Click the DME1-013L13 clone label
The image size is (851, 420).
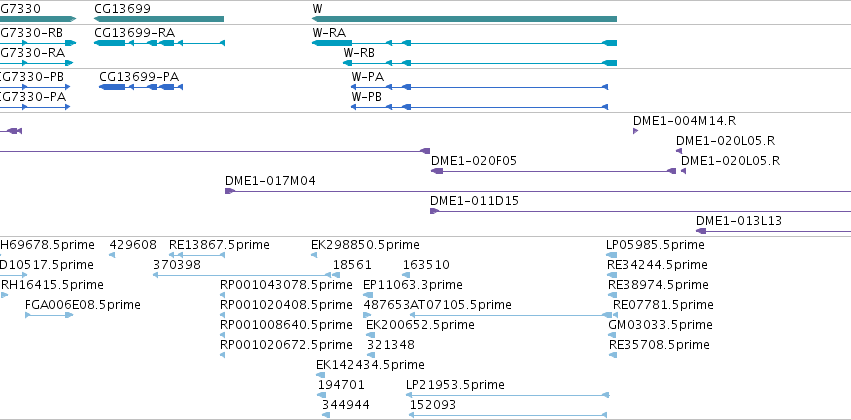tap(739, 221)
